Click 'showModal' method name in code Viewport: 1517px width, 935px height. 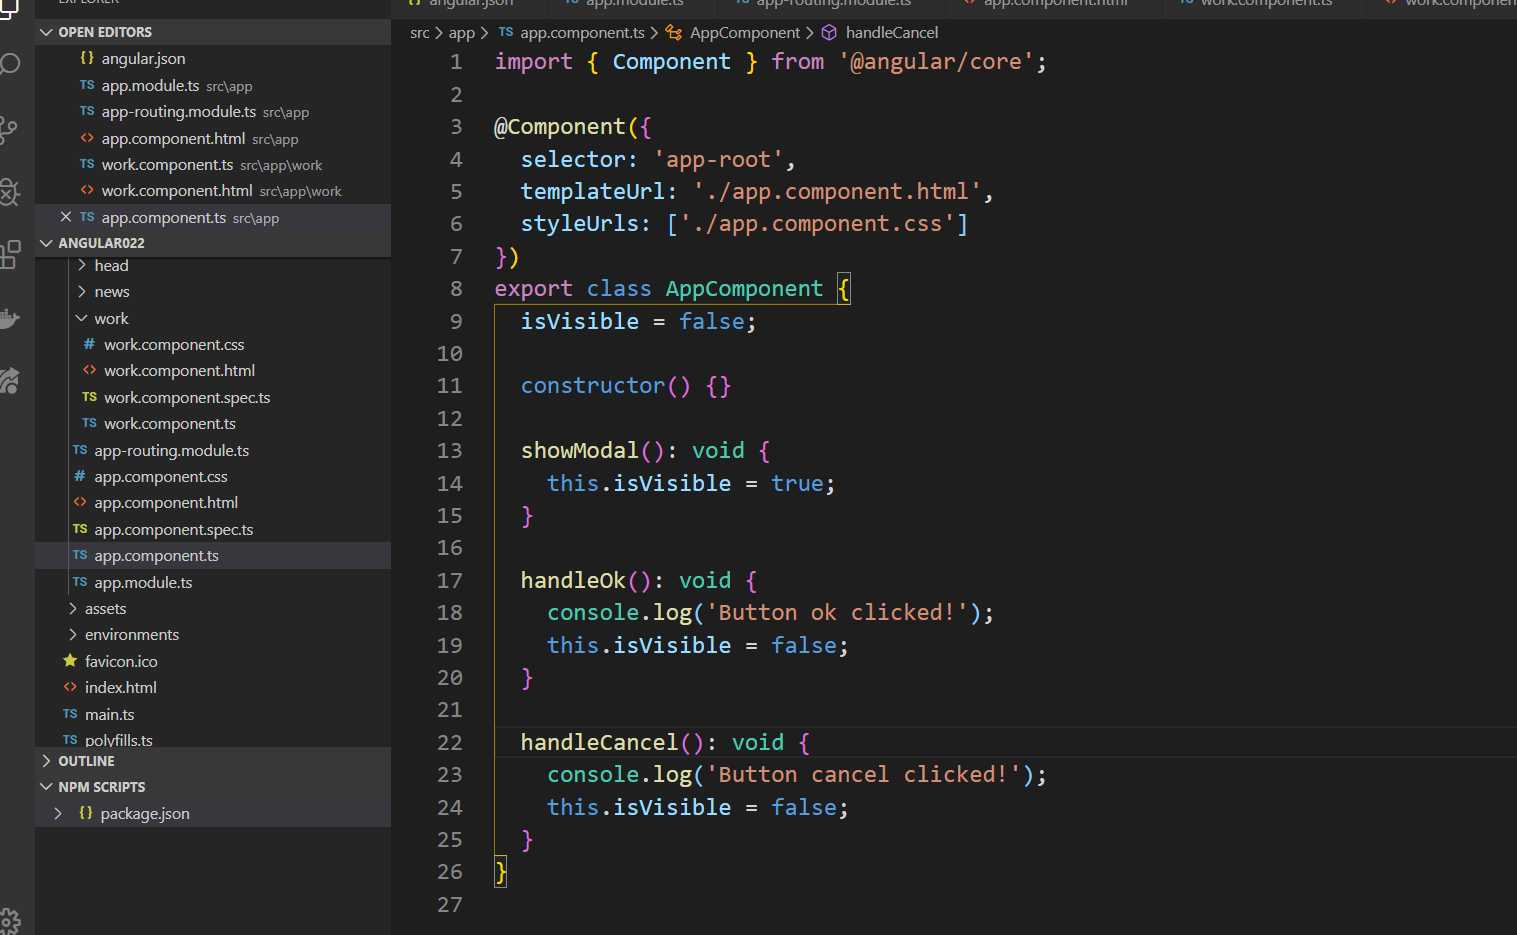[x=579, y=451]
